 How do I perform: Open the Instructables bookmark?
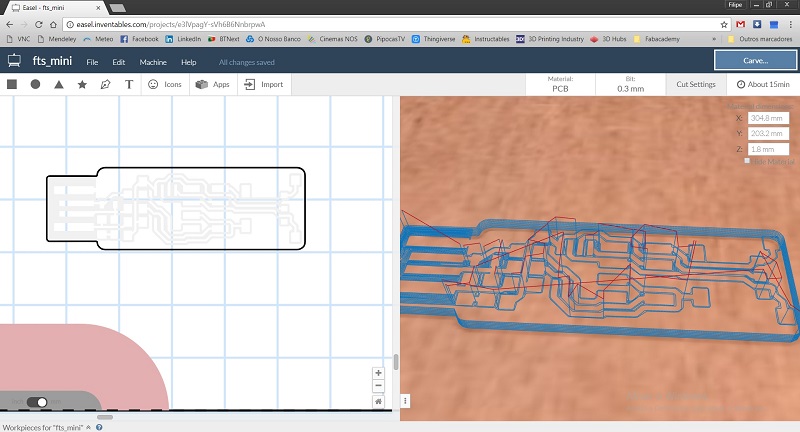coord(486,39)
